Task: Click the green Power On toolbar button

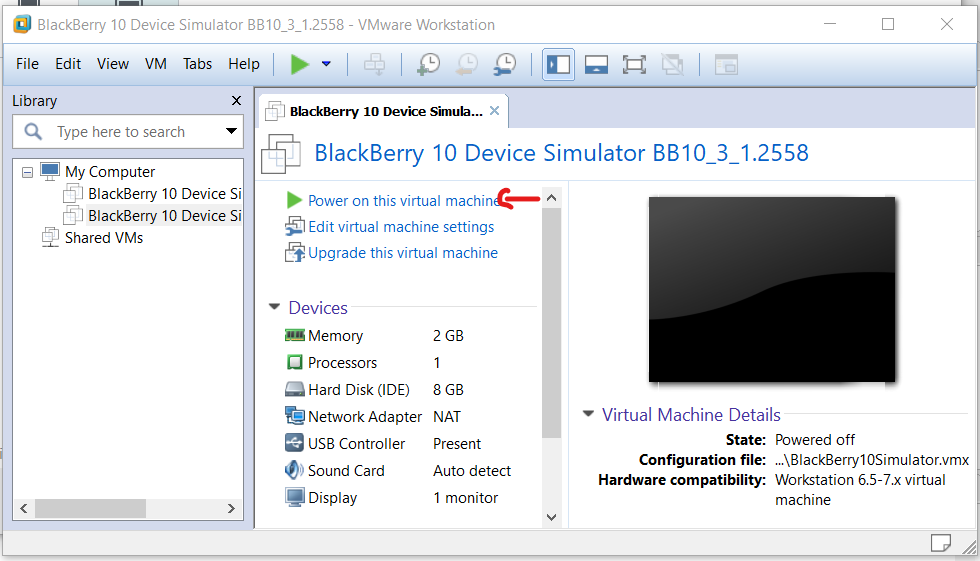Action: 300,64
